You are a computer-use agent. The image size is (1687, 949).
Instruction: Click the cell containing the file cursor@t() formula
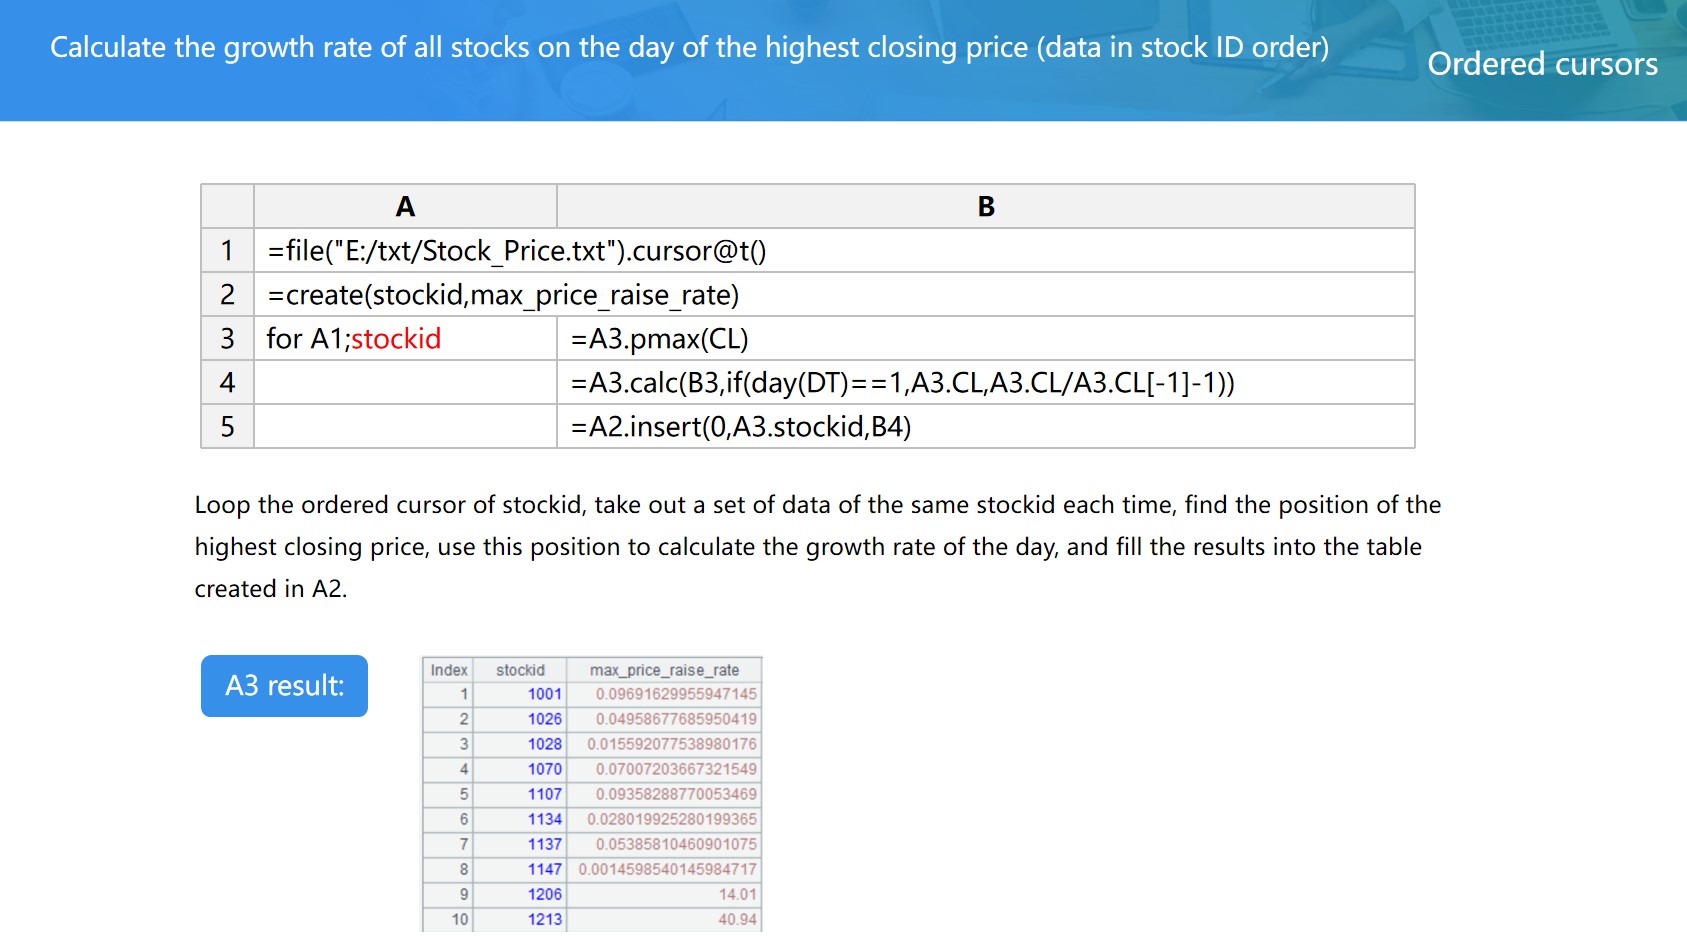tap(516, 251)
